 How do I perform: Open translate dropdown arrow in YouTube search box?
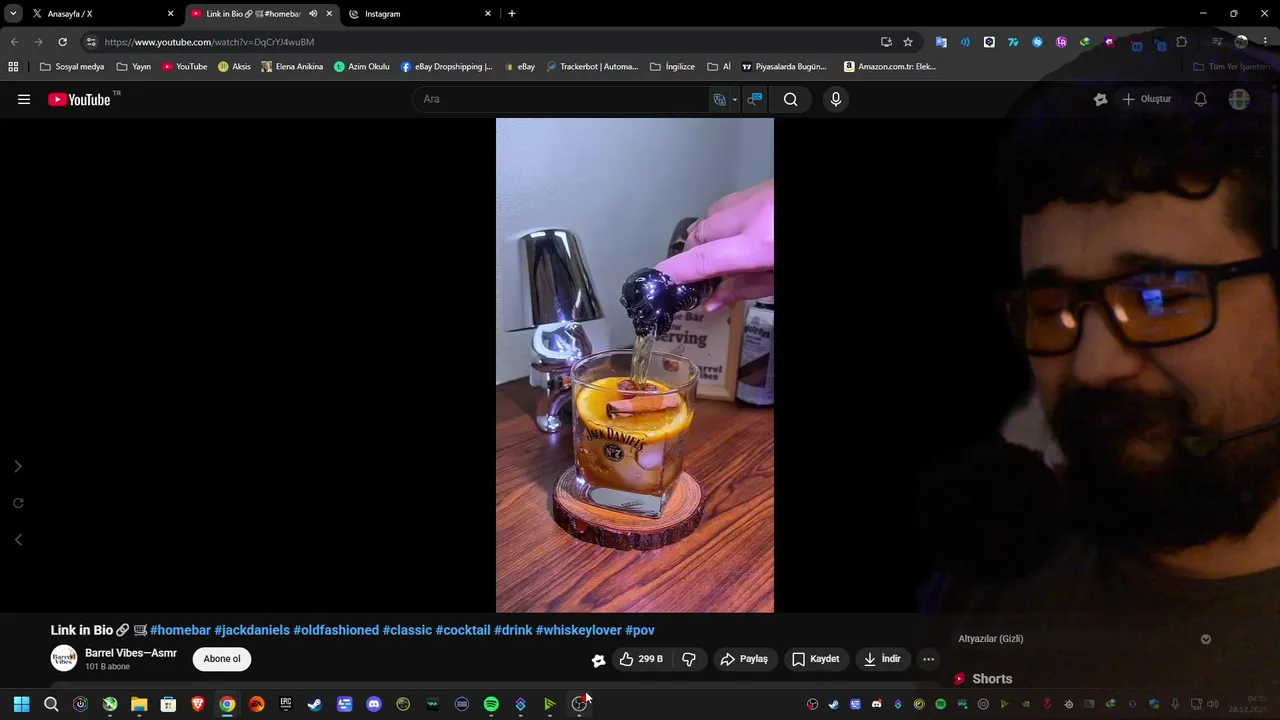734,99
